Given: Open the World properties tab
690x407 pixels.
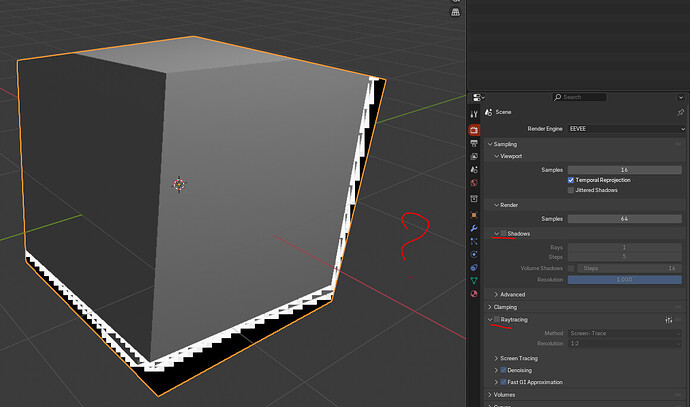Looking at the screenshot, I should (474, 183).
